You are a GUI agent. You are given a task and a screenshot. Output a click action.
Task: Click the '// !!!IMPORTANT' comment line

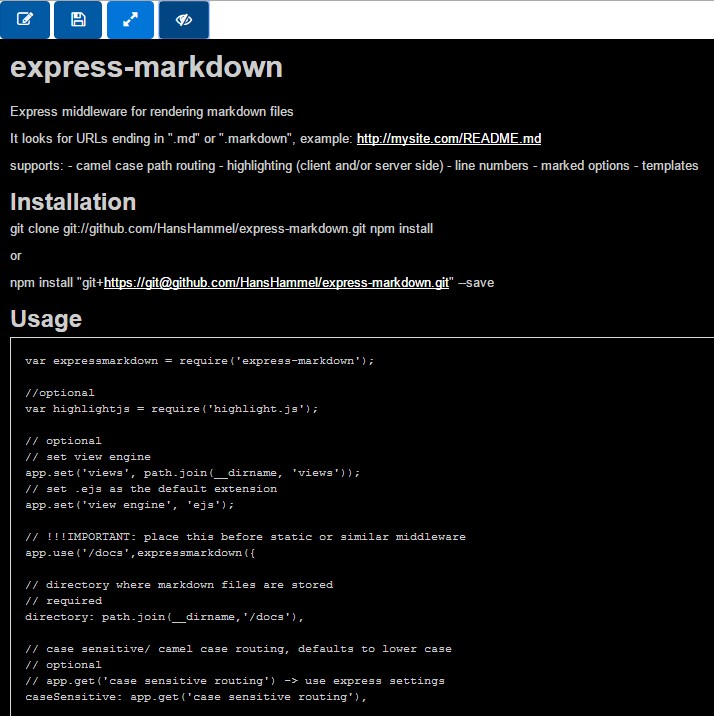[246, 537]
